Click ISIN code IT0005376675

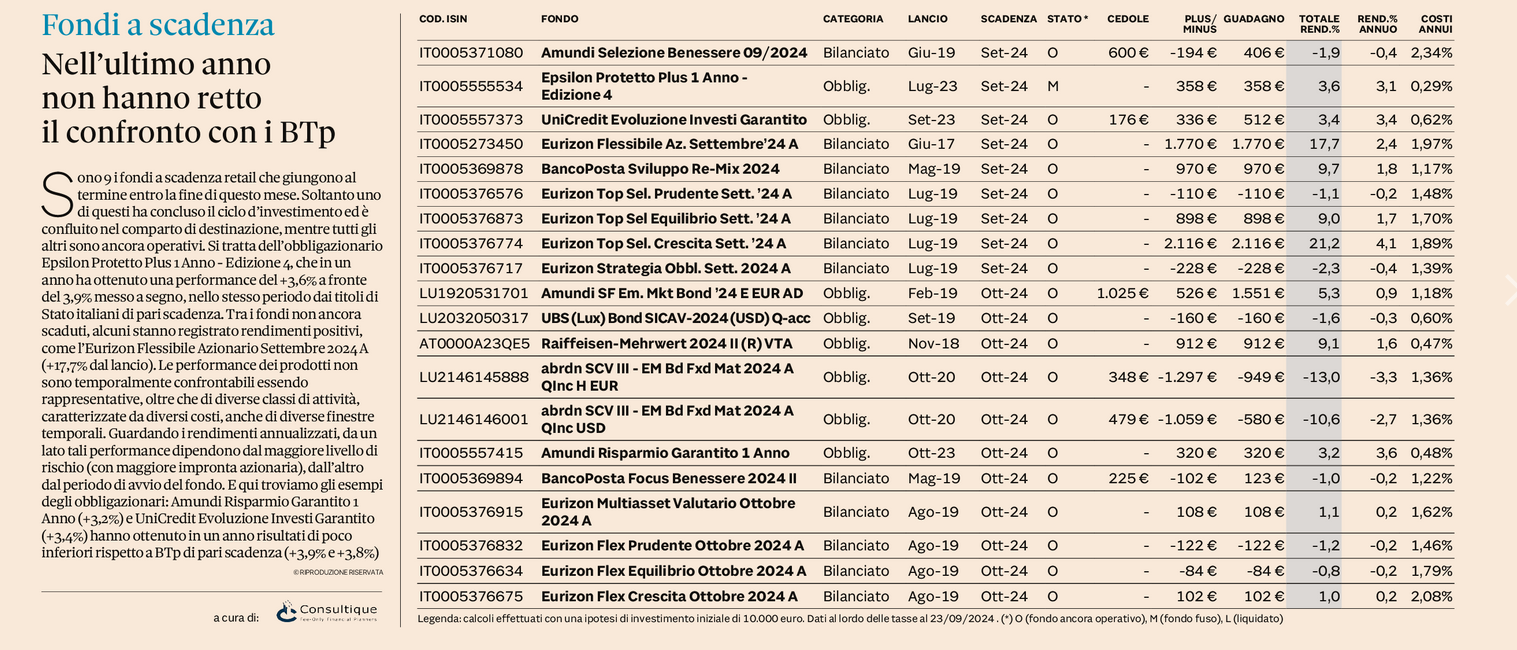pos(471,596)
